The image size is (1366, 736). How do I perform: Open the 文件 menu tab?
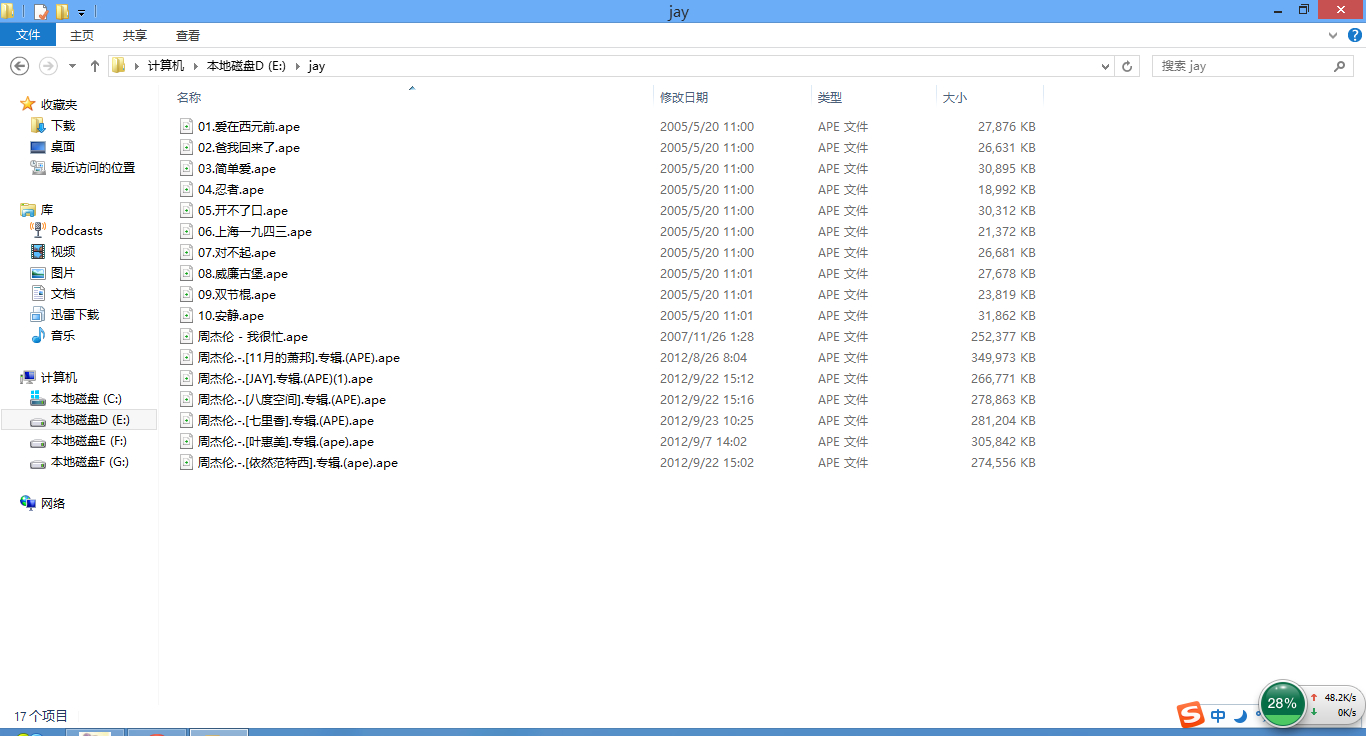tap(29, 35)
